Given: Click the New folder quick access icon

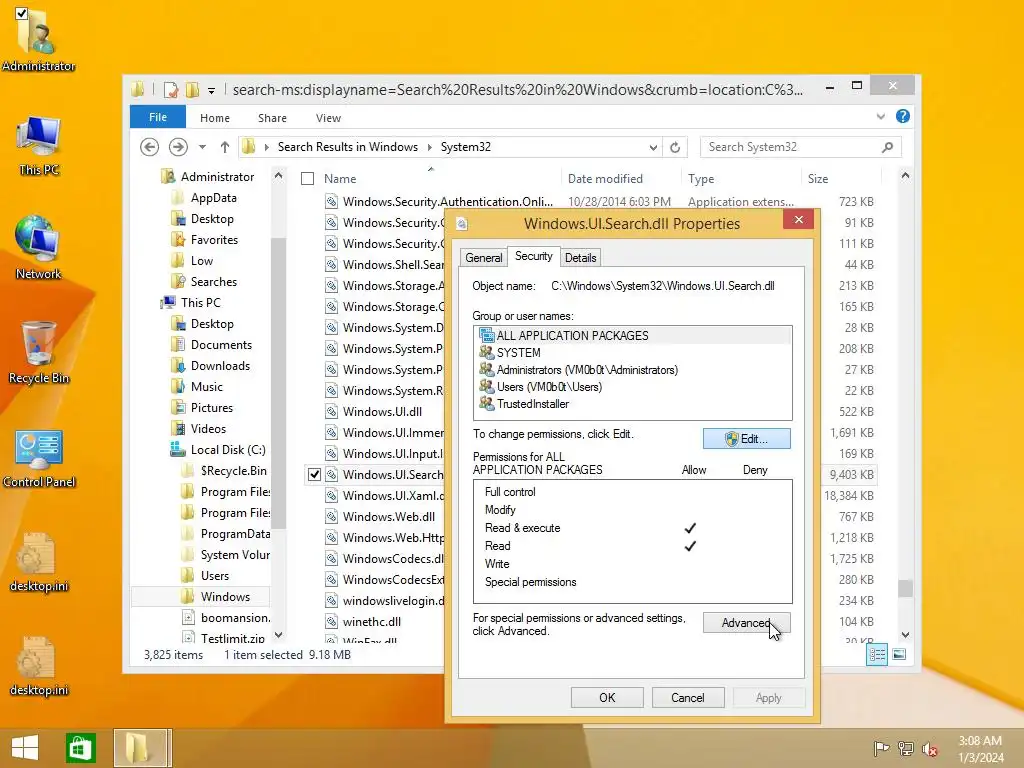Looking at the screenshot, I should (192, 89).
